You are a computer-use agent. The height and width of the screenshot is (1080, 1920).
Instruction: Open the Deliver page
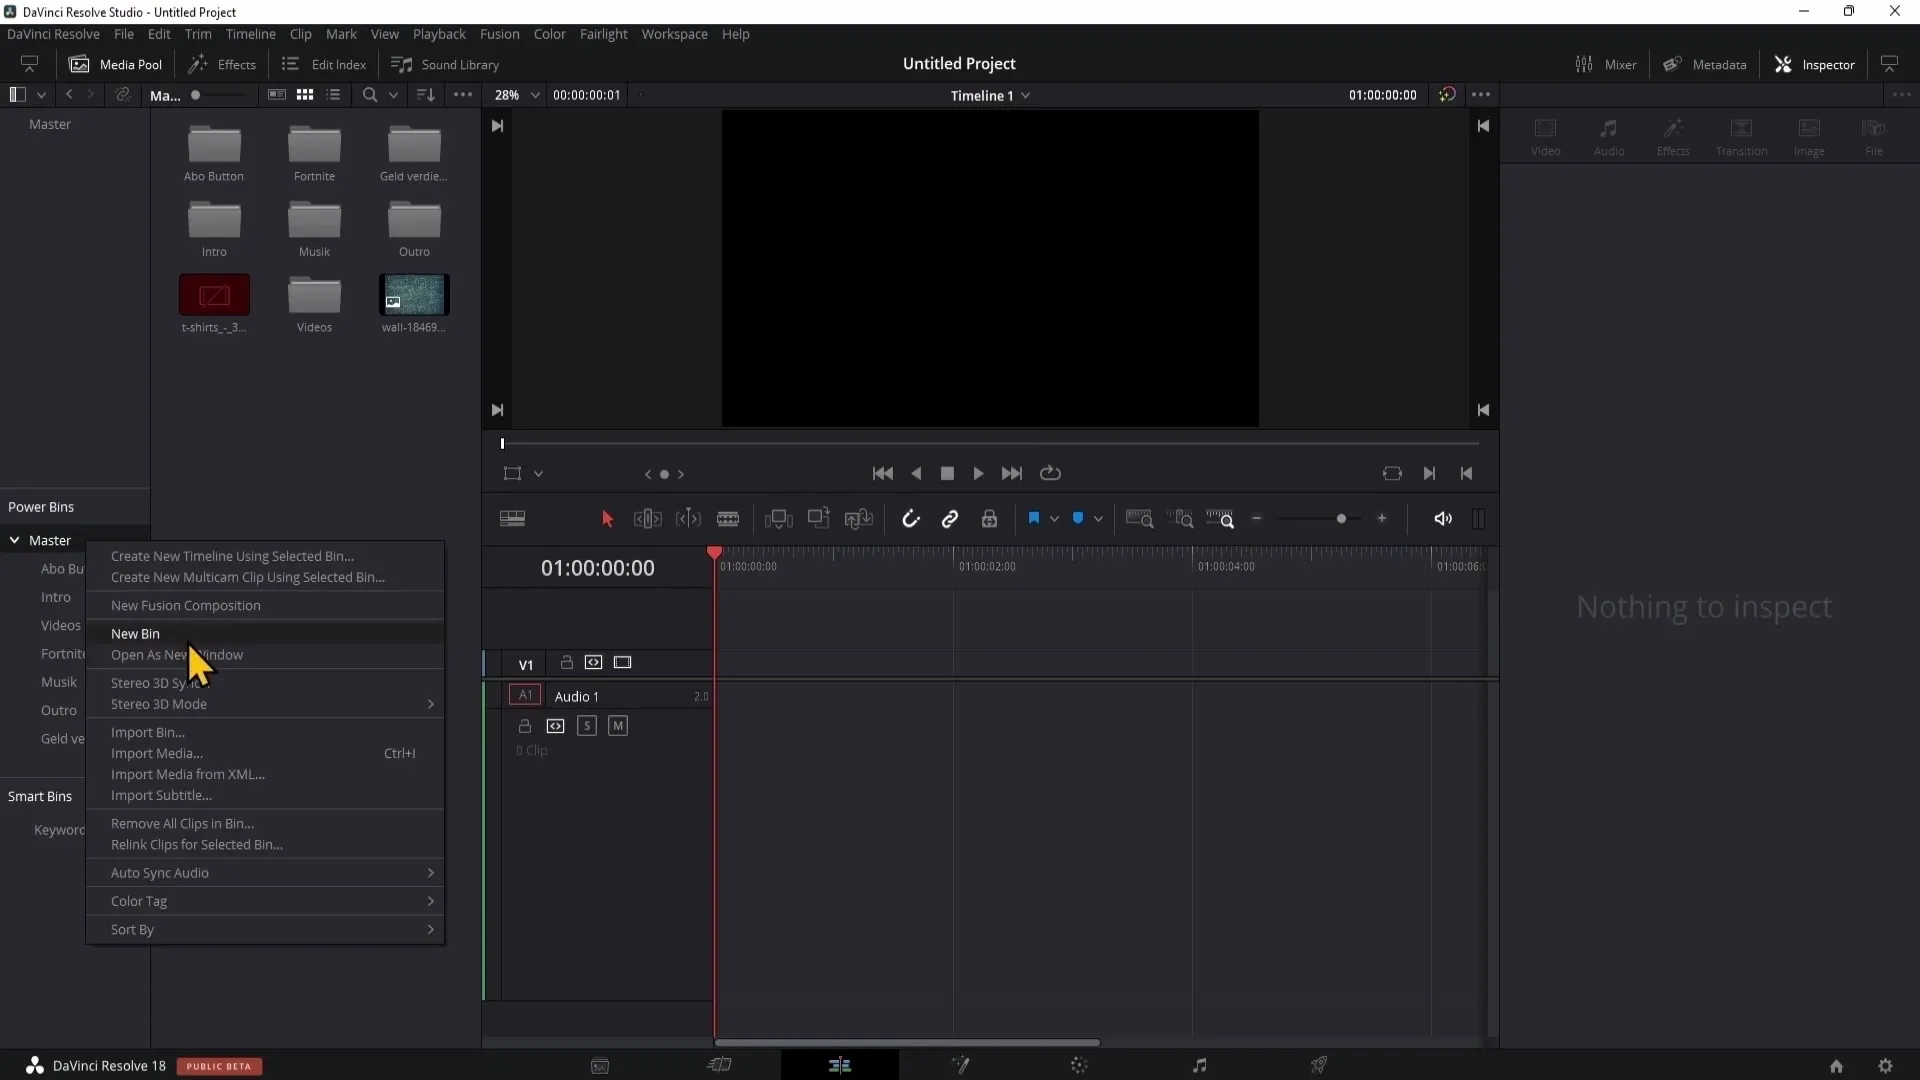click(x=1319, y=1066)
